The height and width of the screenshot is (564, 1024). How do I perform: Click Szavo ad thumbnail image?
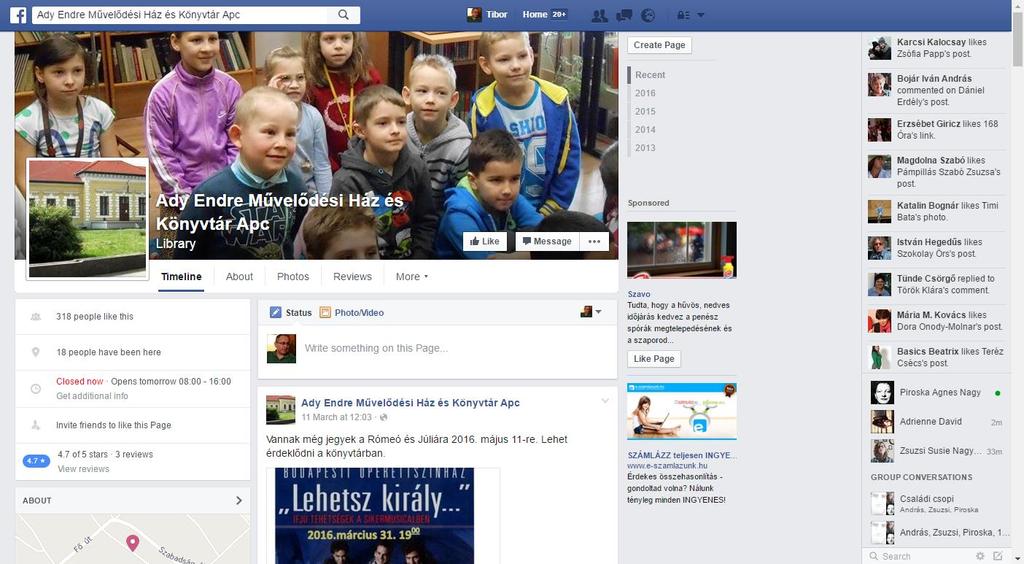point(682,250)
